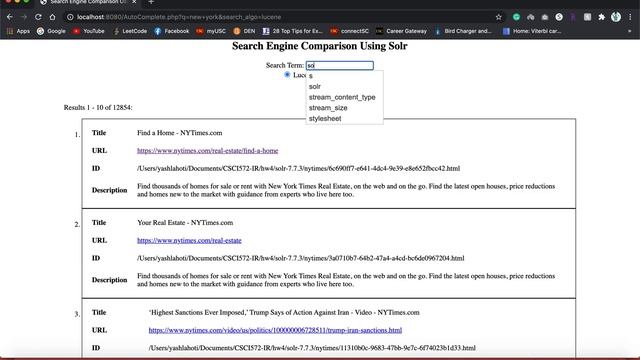Open the Chrome profile avatar

coord(616,17)
